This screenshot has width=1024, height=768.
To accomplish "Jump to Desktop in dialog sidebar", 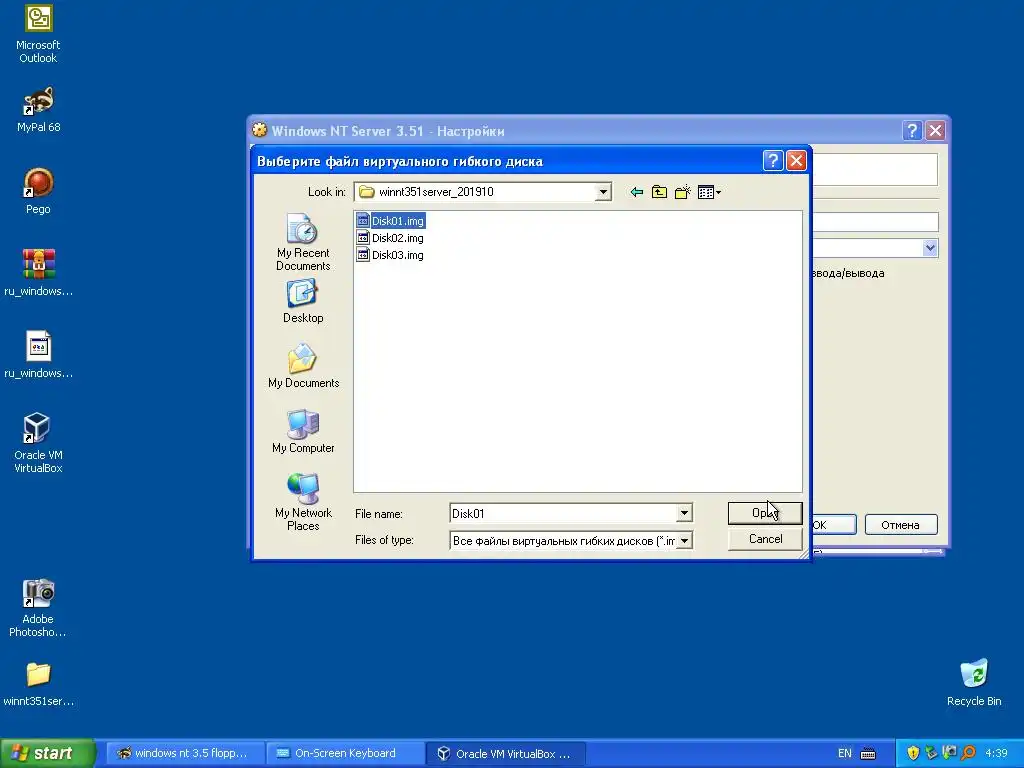I will point(303,301).
